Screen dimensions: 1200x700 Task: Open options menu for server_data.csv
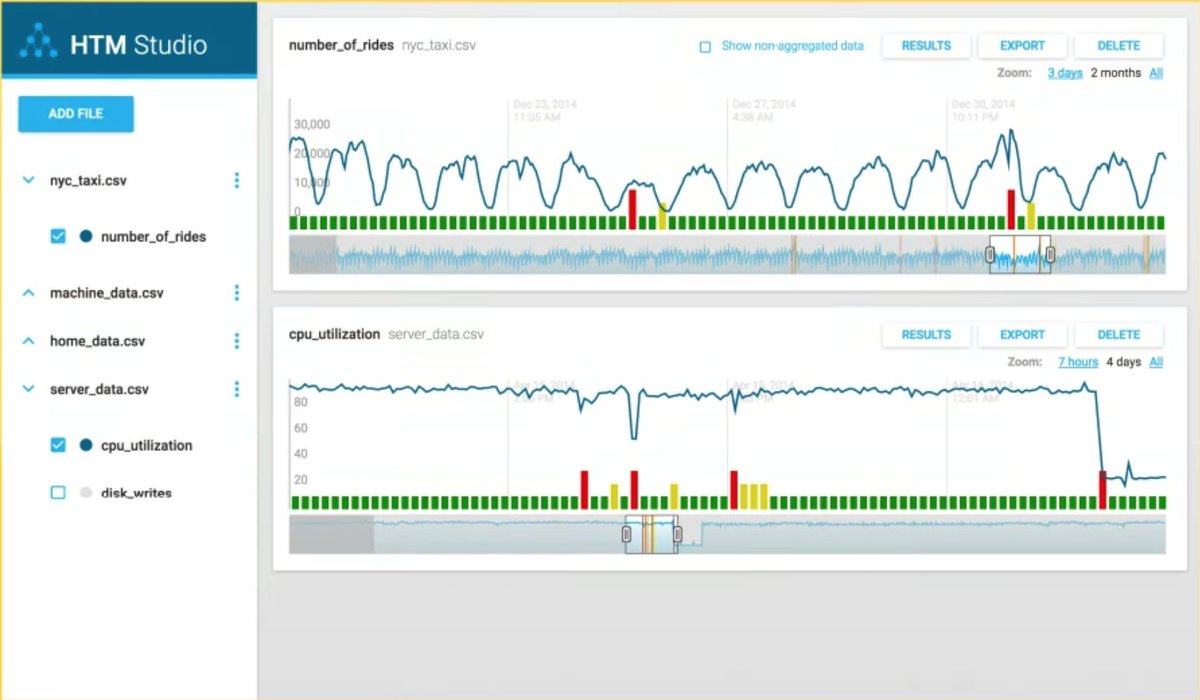[x=237, y=389]
